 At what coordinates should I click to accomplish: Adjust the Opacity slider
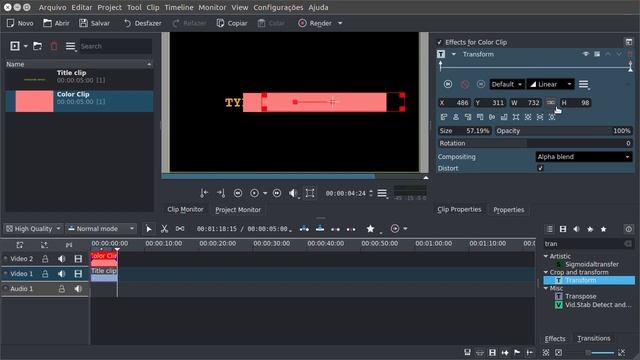(x=563, y=131)
